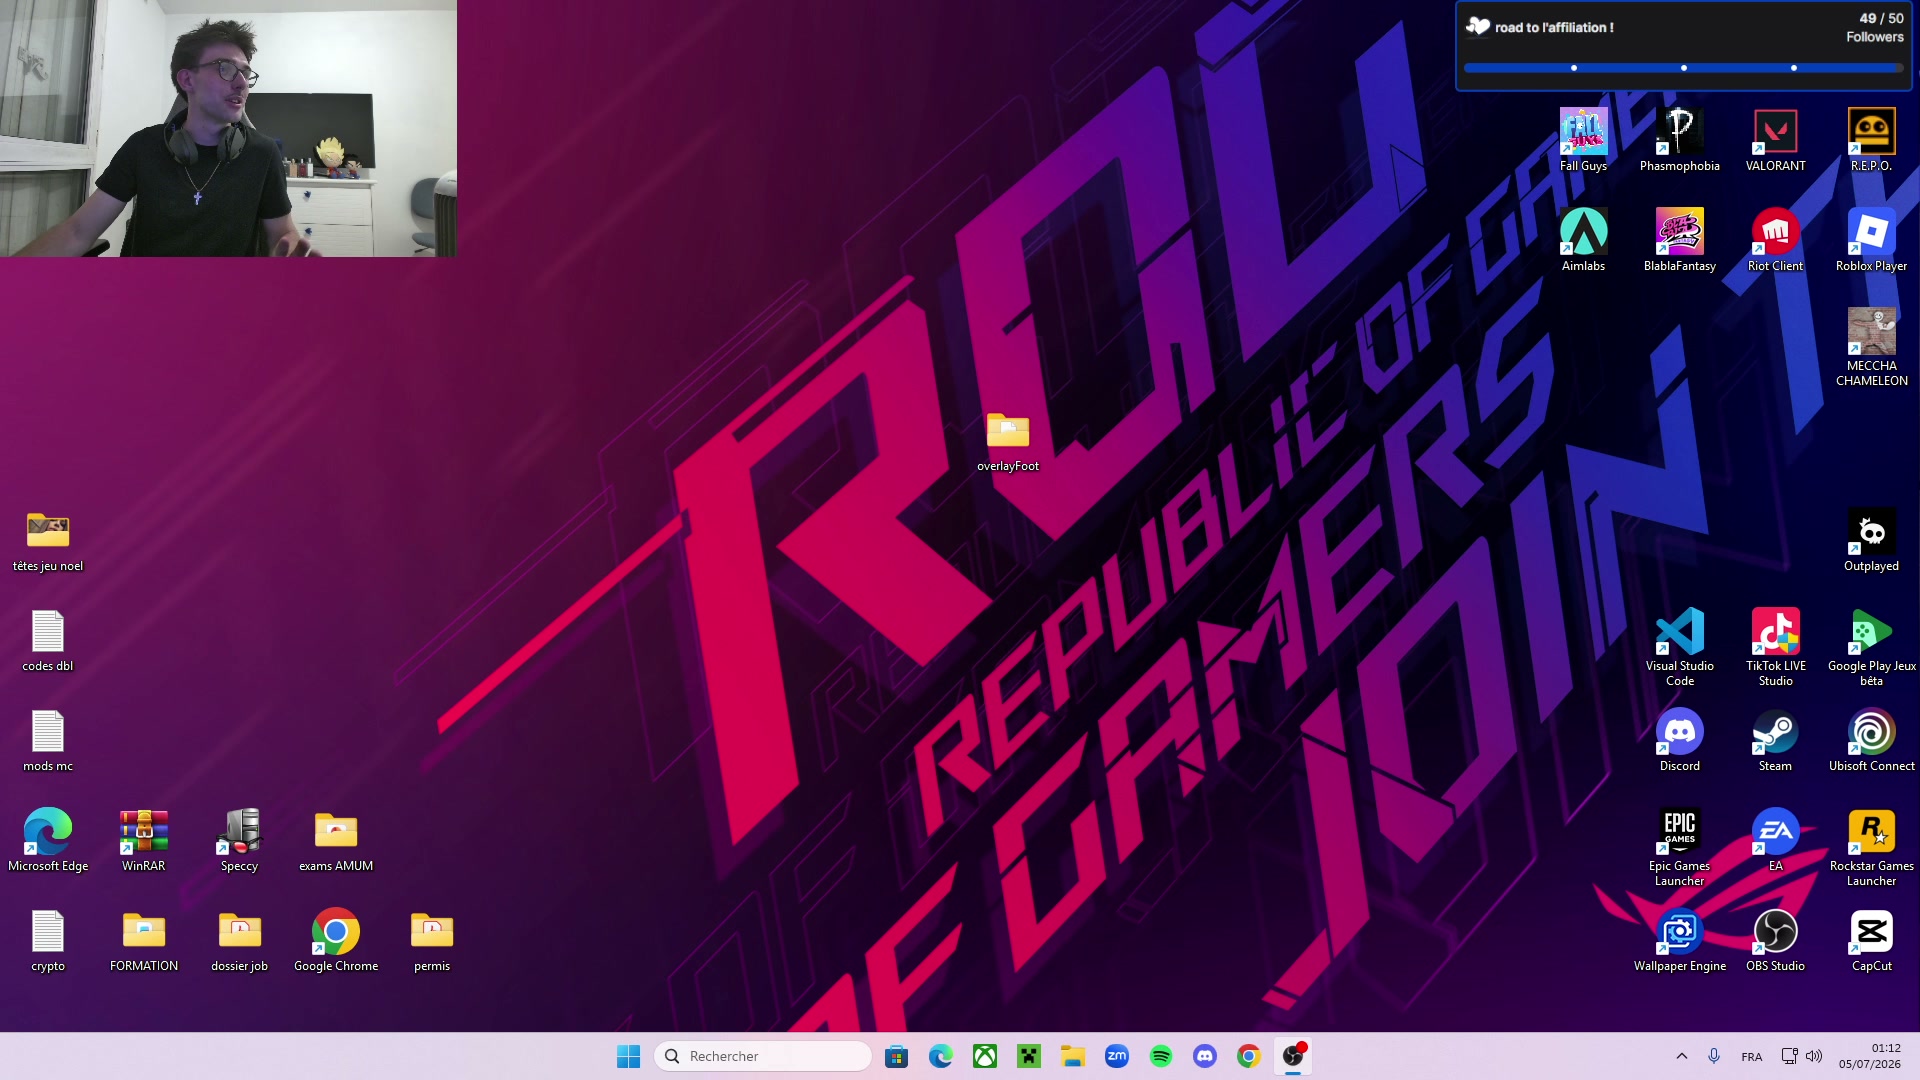The height and width of the screenshot is (1080, 1920).
Task: Open the Fall Guys desktop shortcut
Action: 1583,141
